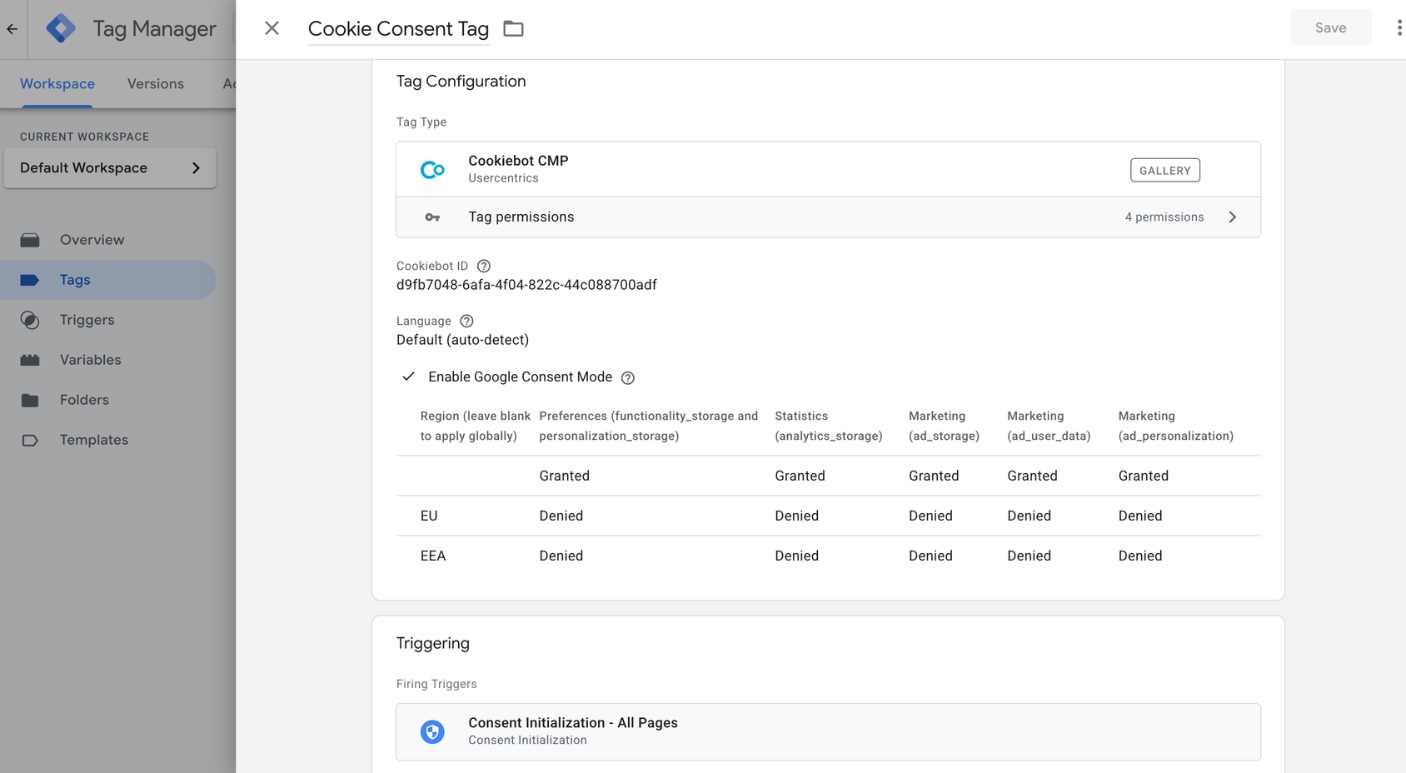This screenshot has width=1406, height=773.
Task: Click the Tag Manager diamond logo
Action: (x=61, y=29)
